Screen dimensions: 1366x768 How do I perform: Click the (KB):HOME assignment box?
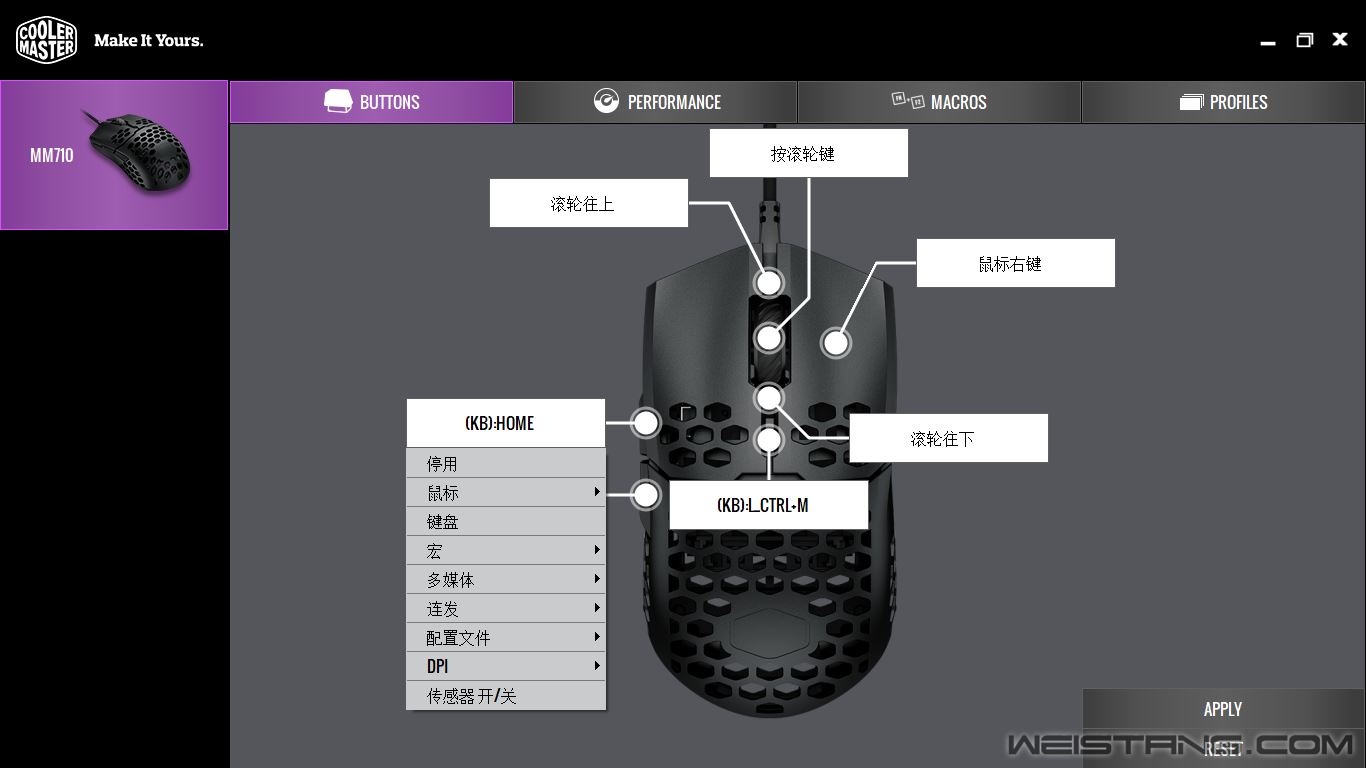(x=506, y=423)
